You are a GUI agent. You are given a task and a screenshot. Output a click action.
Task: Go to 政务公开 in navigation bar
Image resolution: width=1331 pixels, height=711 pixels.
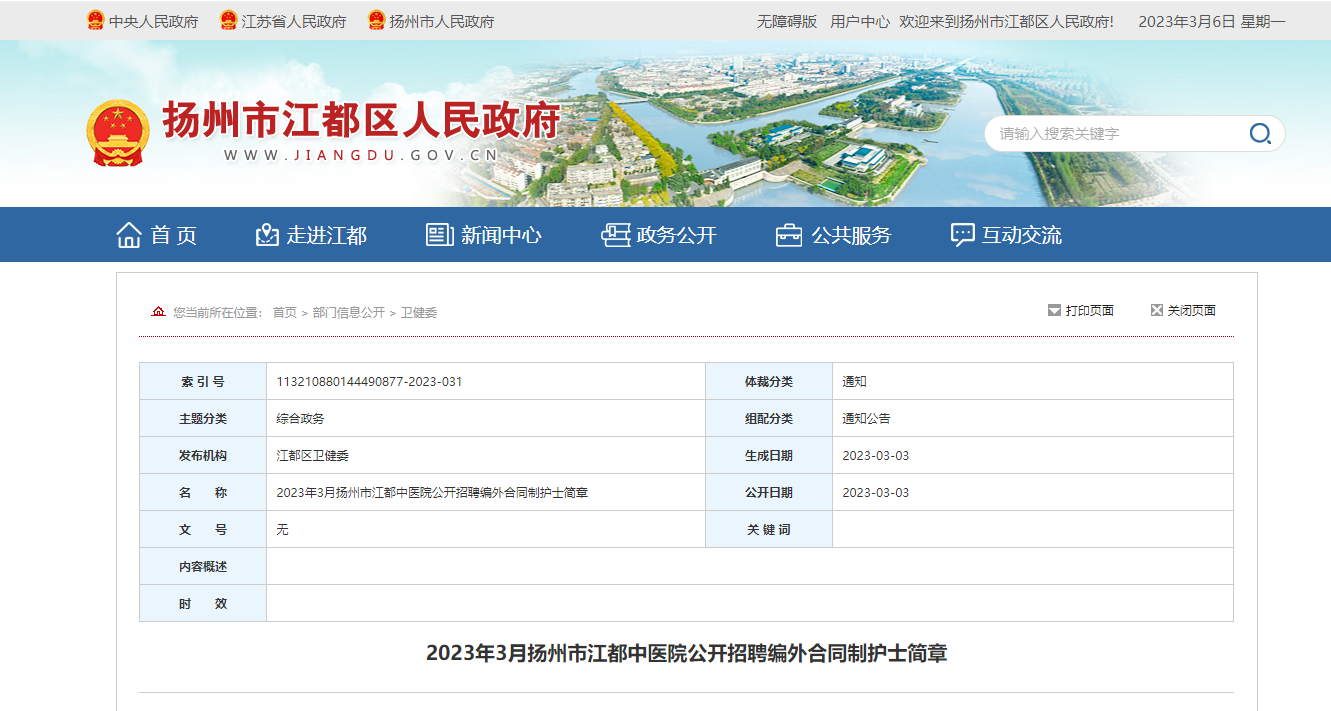[x=677, y=235]
